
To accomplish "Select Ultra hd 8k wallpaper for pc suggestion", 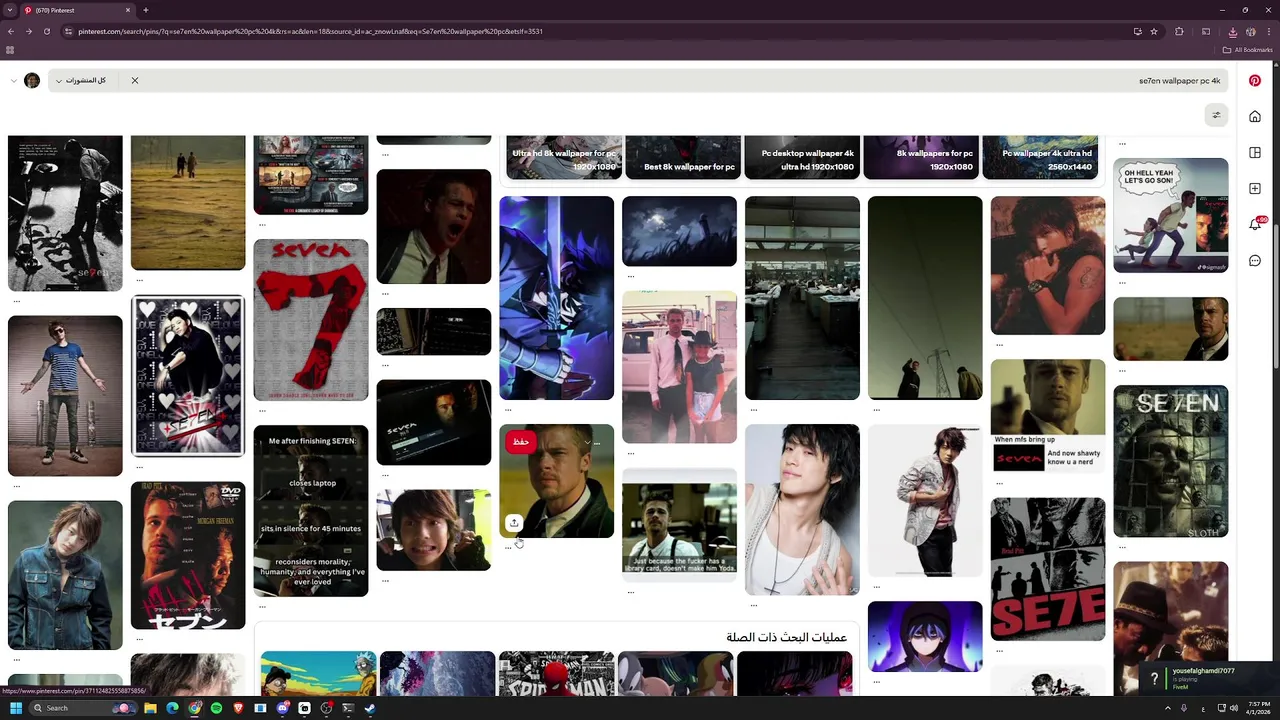I will click(563, 157).
